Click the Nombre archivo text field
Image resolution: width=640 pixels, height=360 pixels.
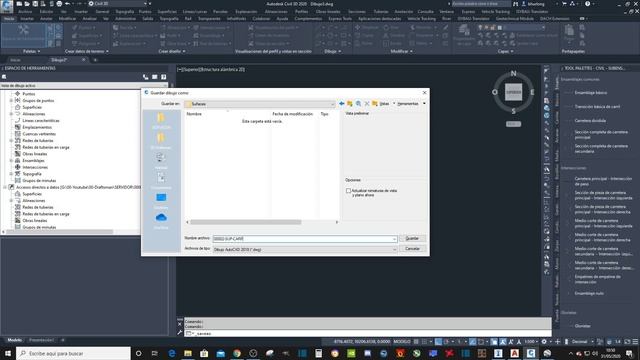click(x=304, y=239)
